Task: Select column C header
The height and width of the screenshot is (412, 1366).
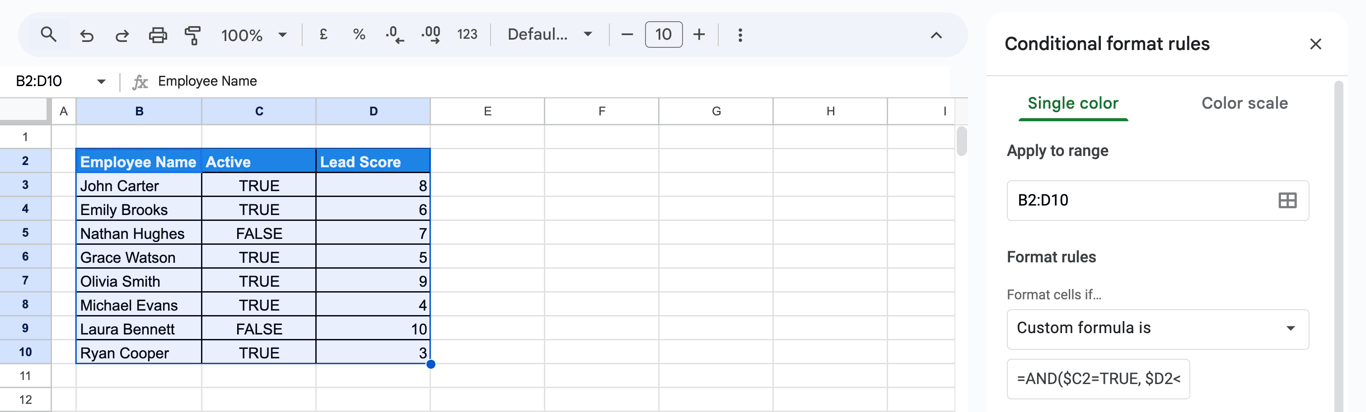Action: pyautogui.click(x=259, y=111)
